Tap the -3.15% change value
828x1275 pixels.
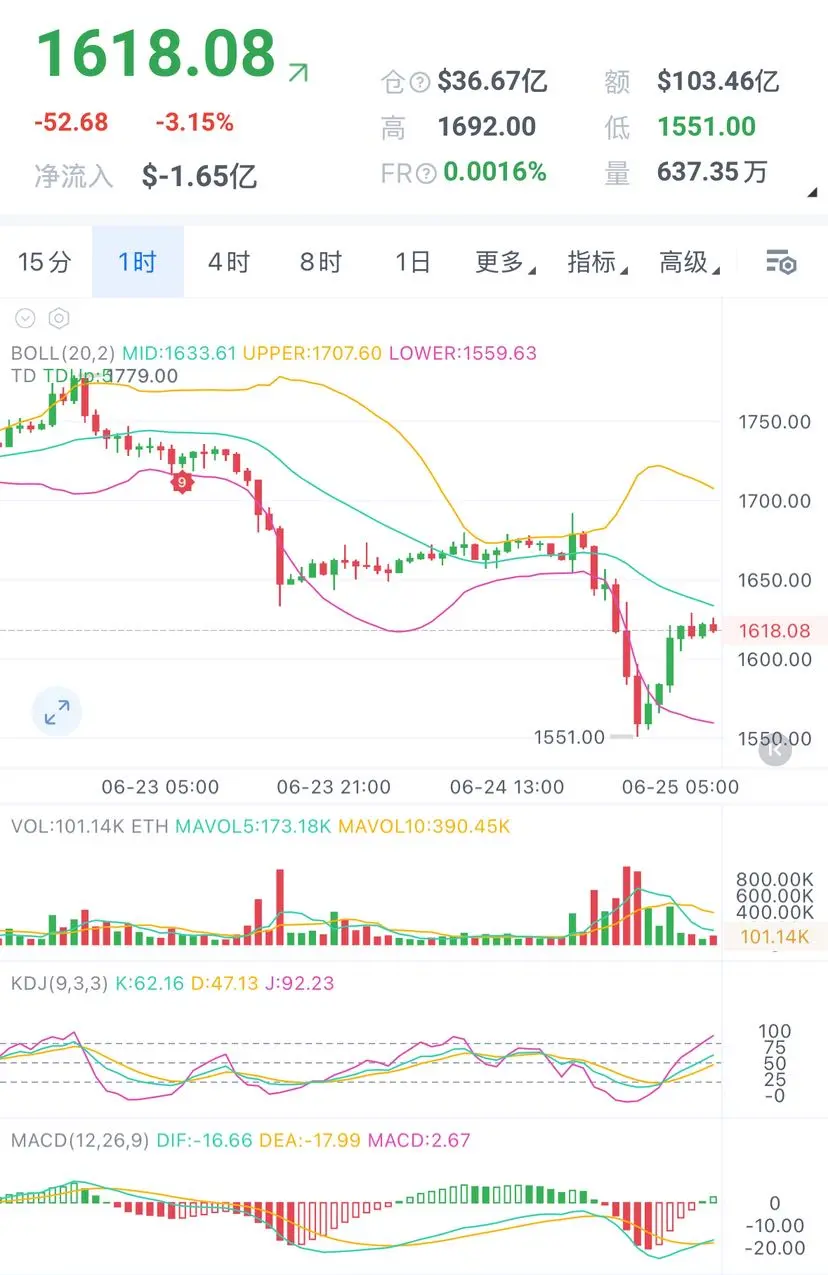coord(194,123)
